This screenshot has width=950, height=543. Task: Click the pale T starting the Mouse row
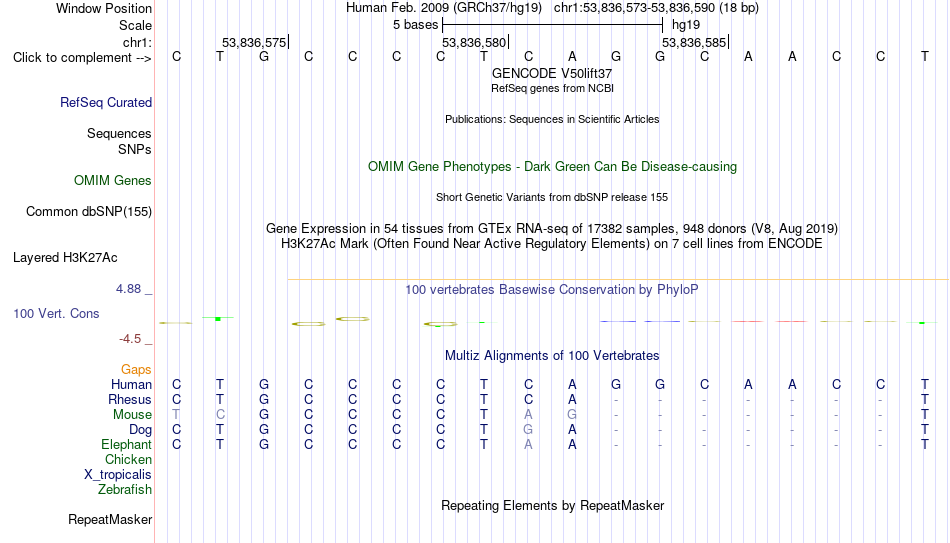pos(176,415)
